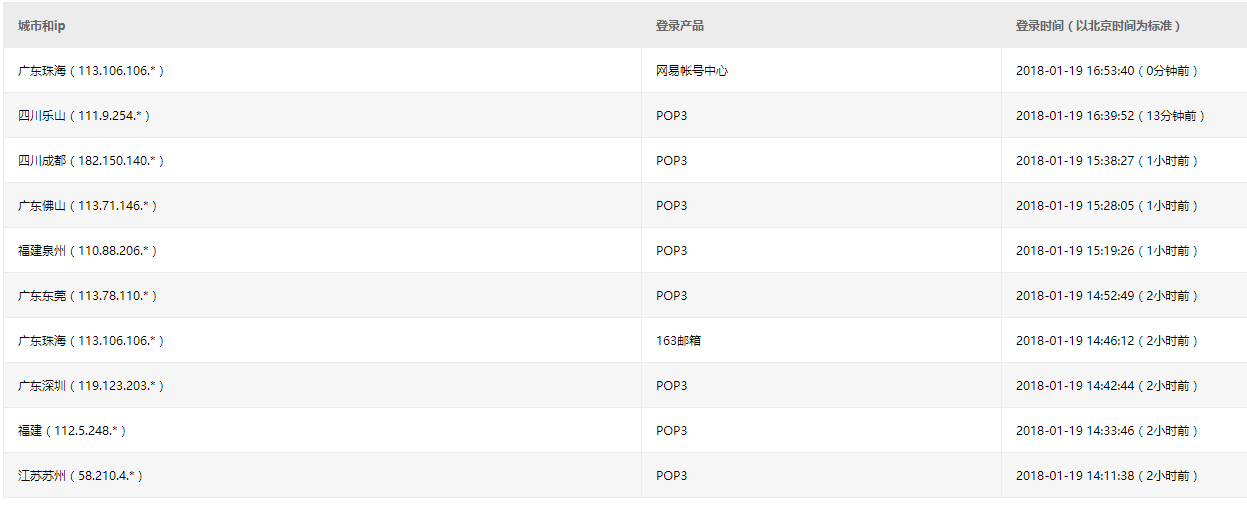Select the 四川成都 182.150.140.* entry
The image size is (1247, 507).
coord(91,161)
